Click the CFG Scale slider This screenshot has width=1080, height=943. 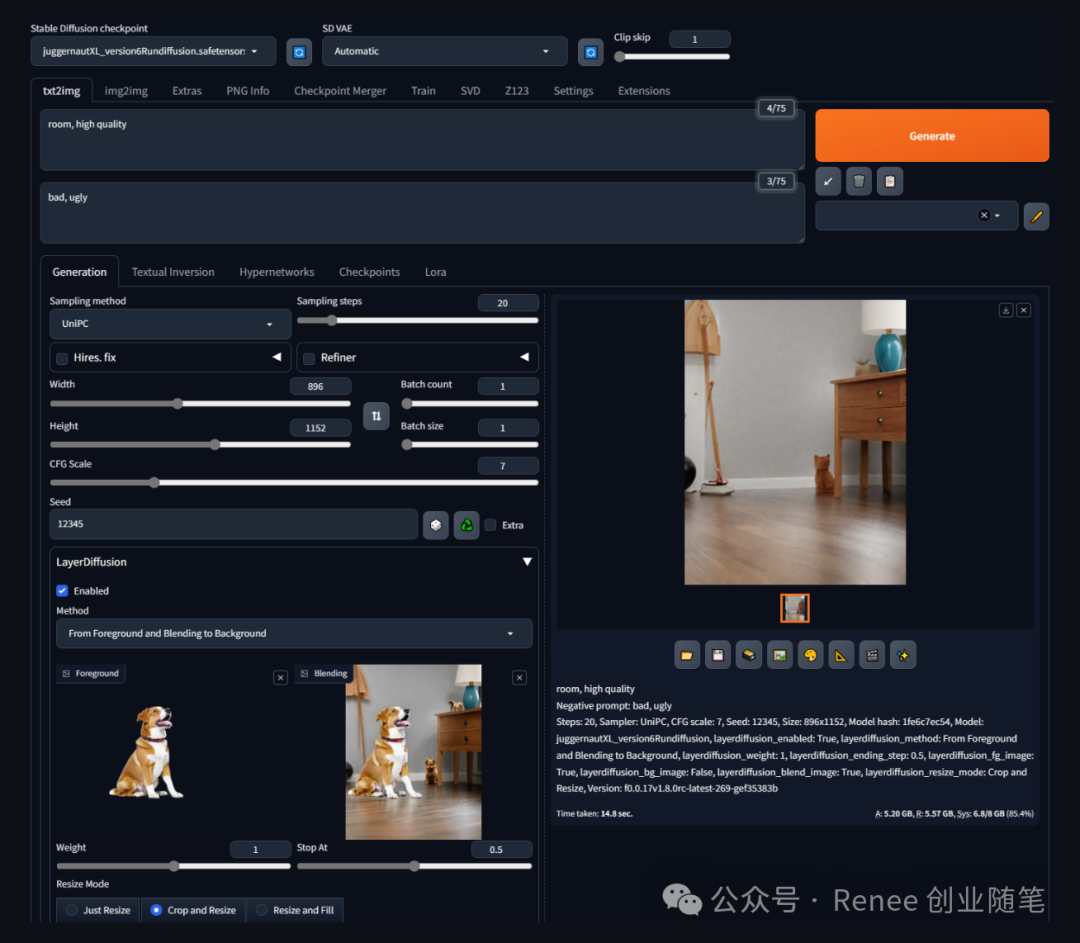pyautogui.click(x=294, y=482)
